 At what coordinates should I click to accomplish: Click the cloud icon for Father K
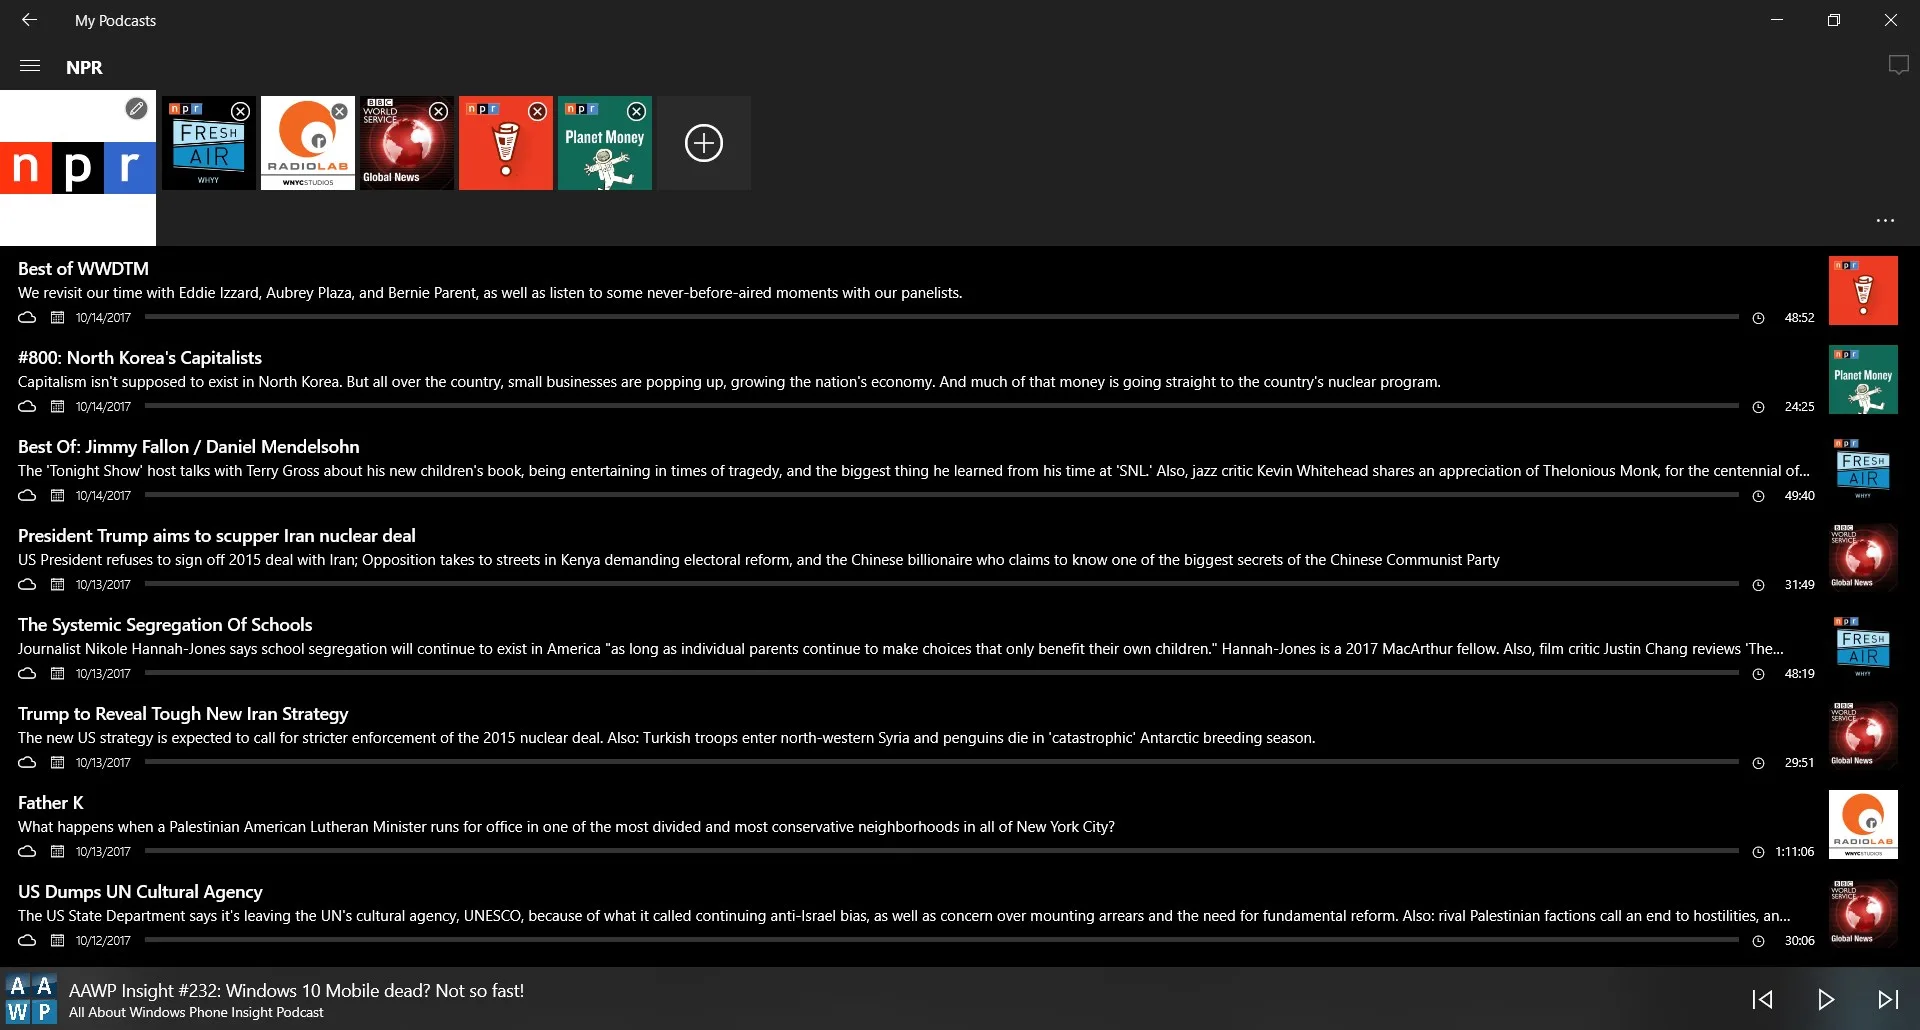pyautogui.click(x=27, y=852)
